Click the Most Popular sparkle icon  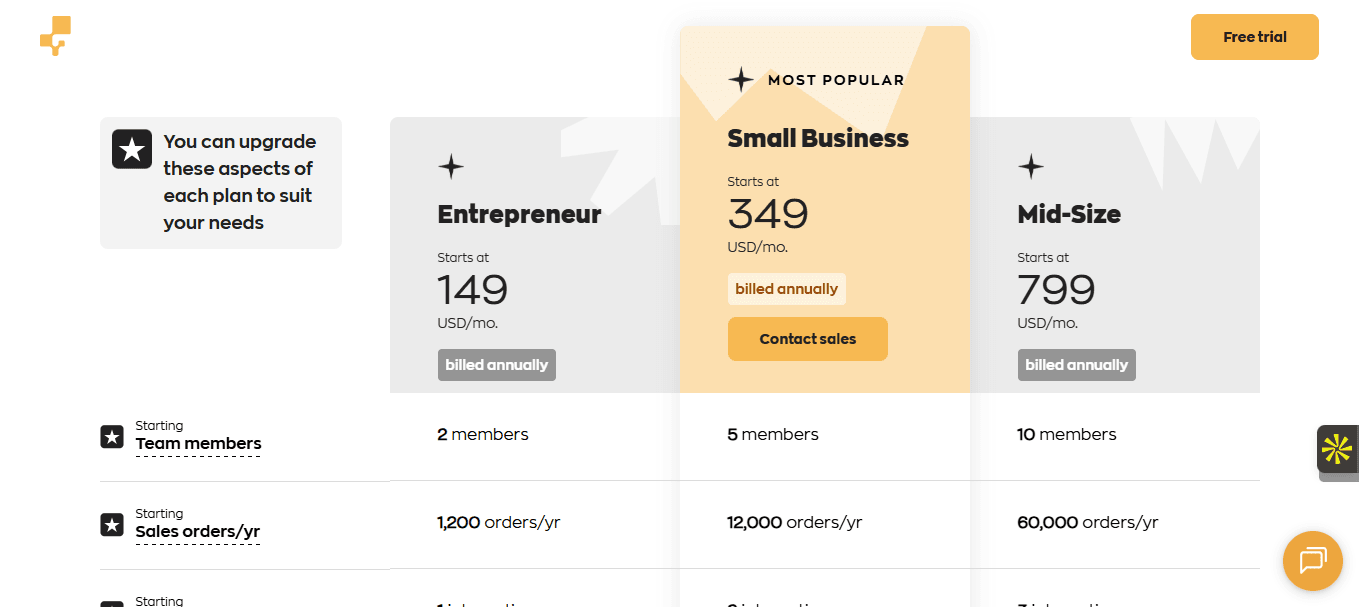(x=741, y=80)
